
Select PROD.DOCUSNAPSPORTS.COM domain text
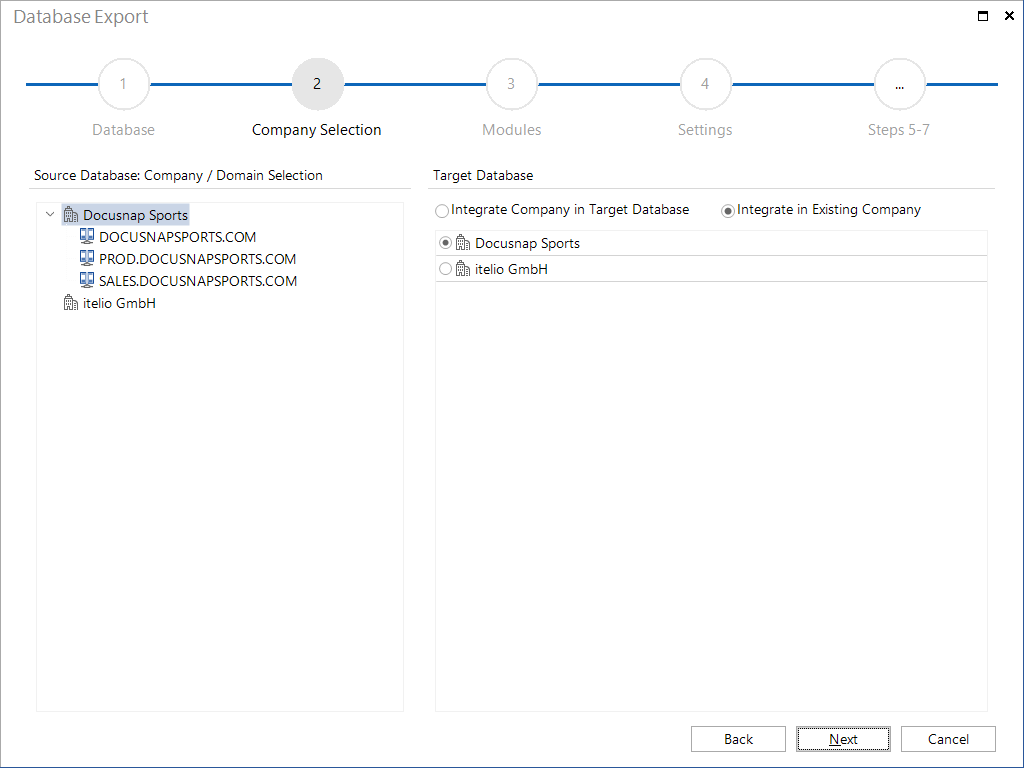pyautogui.click(x=198, y=259)
